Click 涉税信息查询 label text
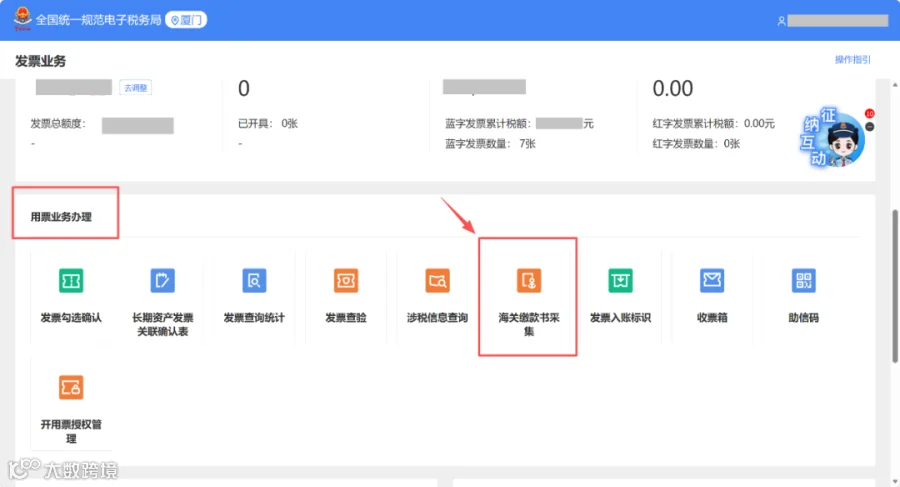The height and width of the screenshot is (487, 900). point(437,318)
